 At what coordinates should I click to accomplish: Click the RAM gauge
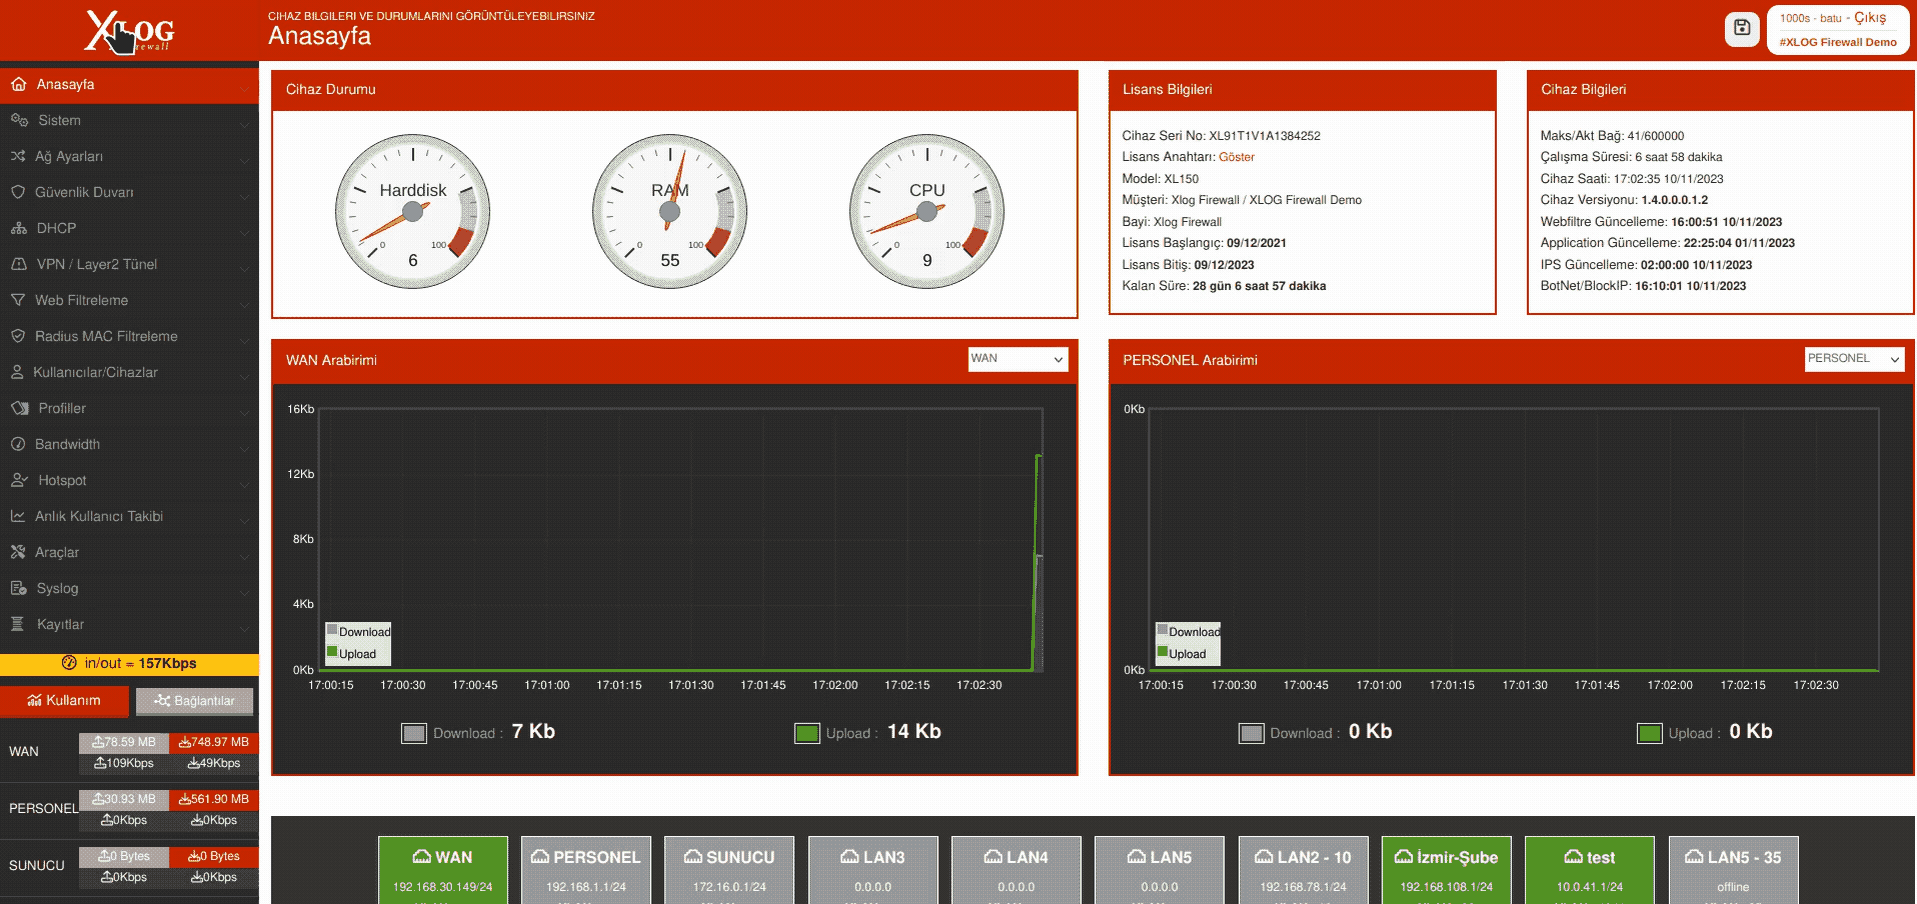pyautogui.click(x=670, y=212)
